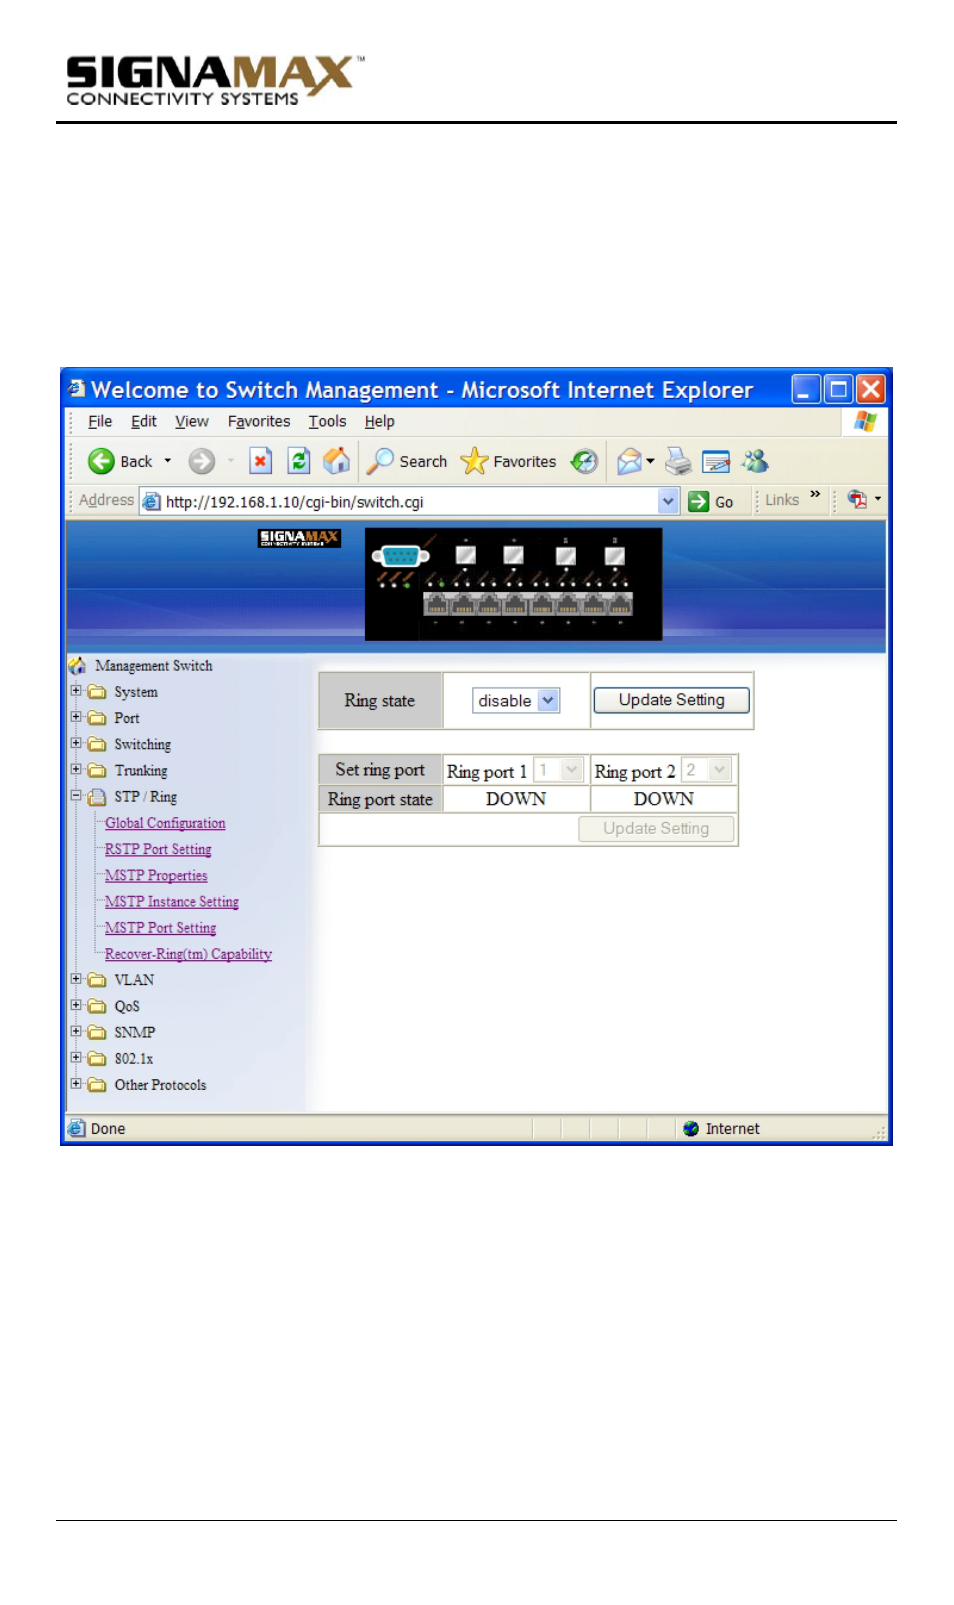Image resolution: width=954 pixels, height=1605 pixels.
Task: Click the Ring port 1 DOWN state cell
Action: [x=516, y=799]
